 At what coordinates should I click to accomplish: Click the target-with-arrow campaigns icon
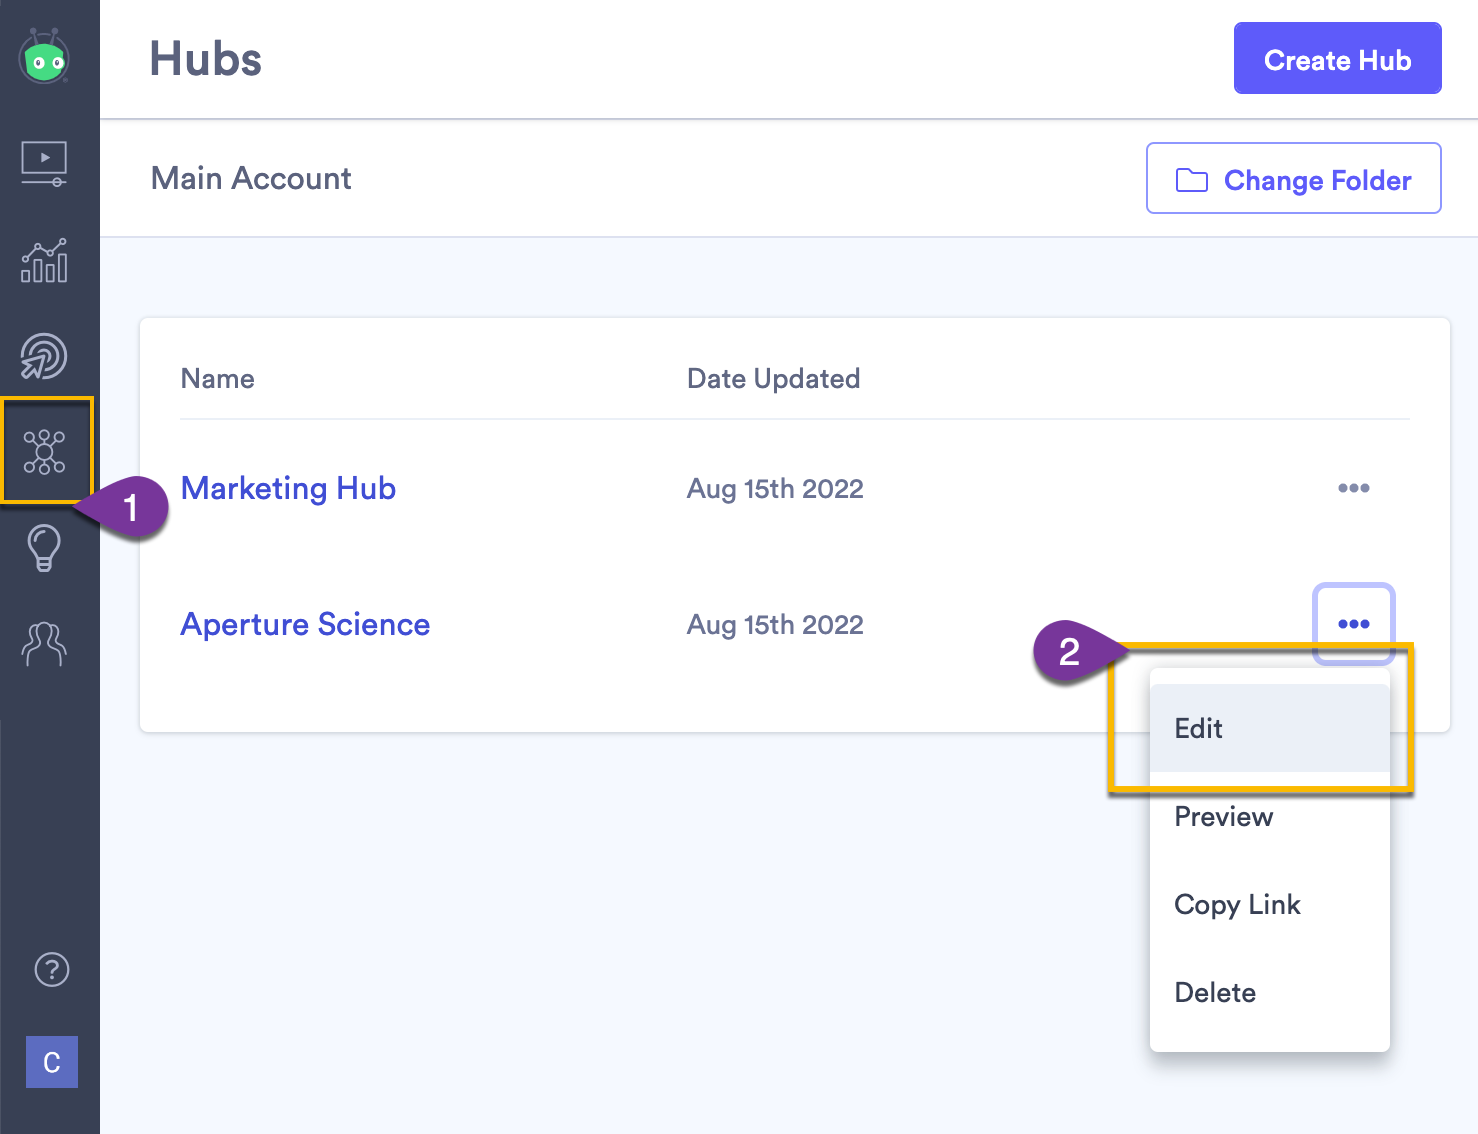(45, 355)
